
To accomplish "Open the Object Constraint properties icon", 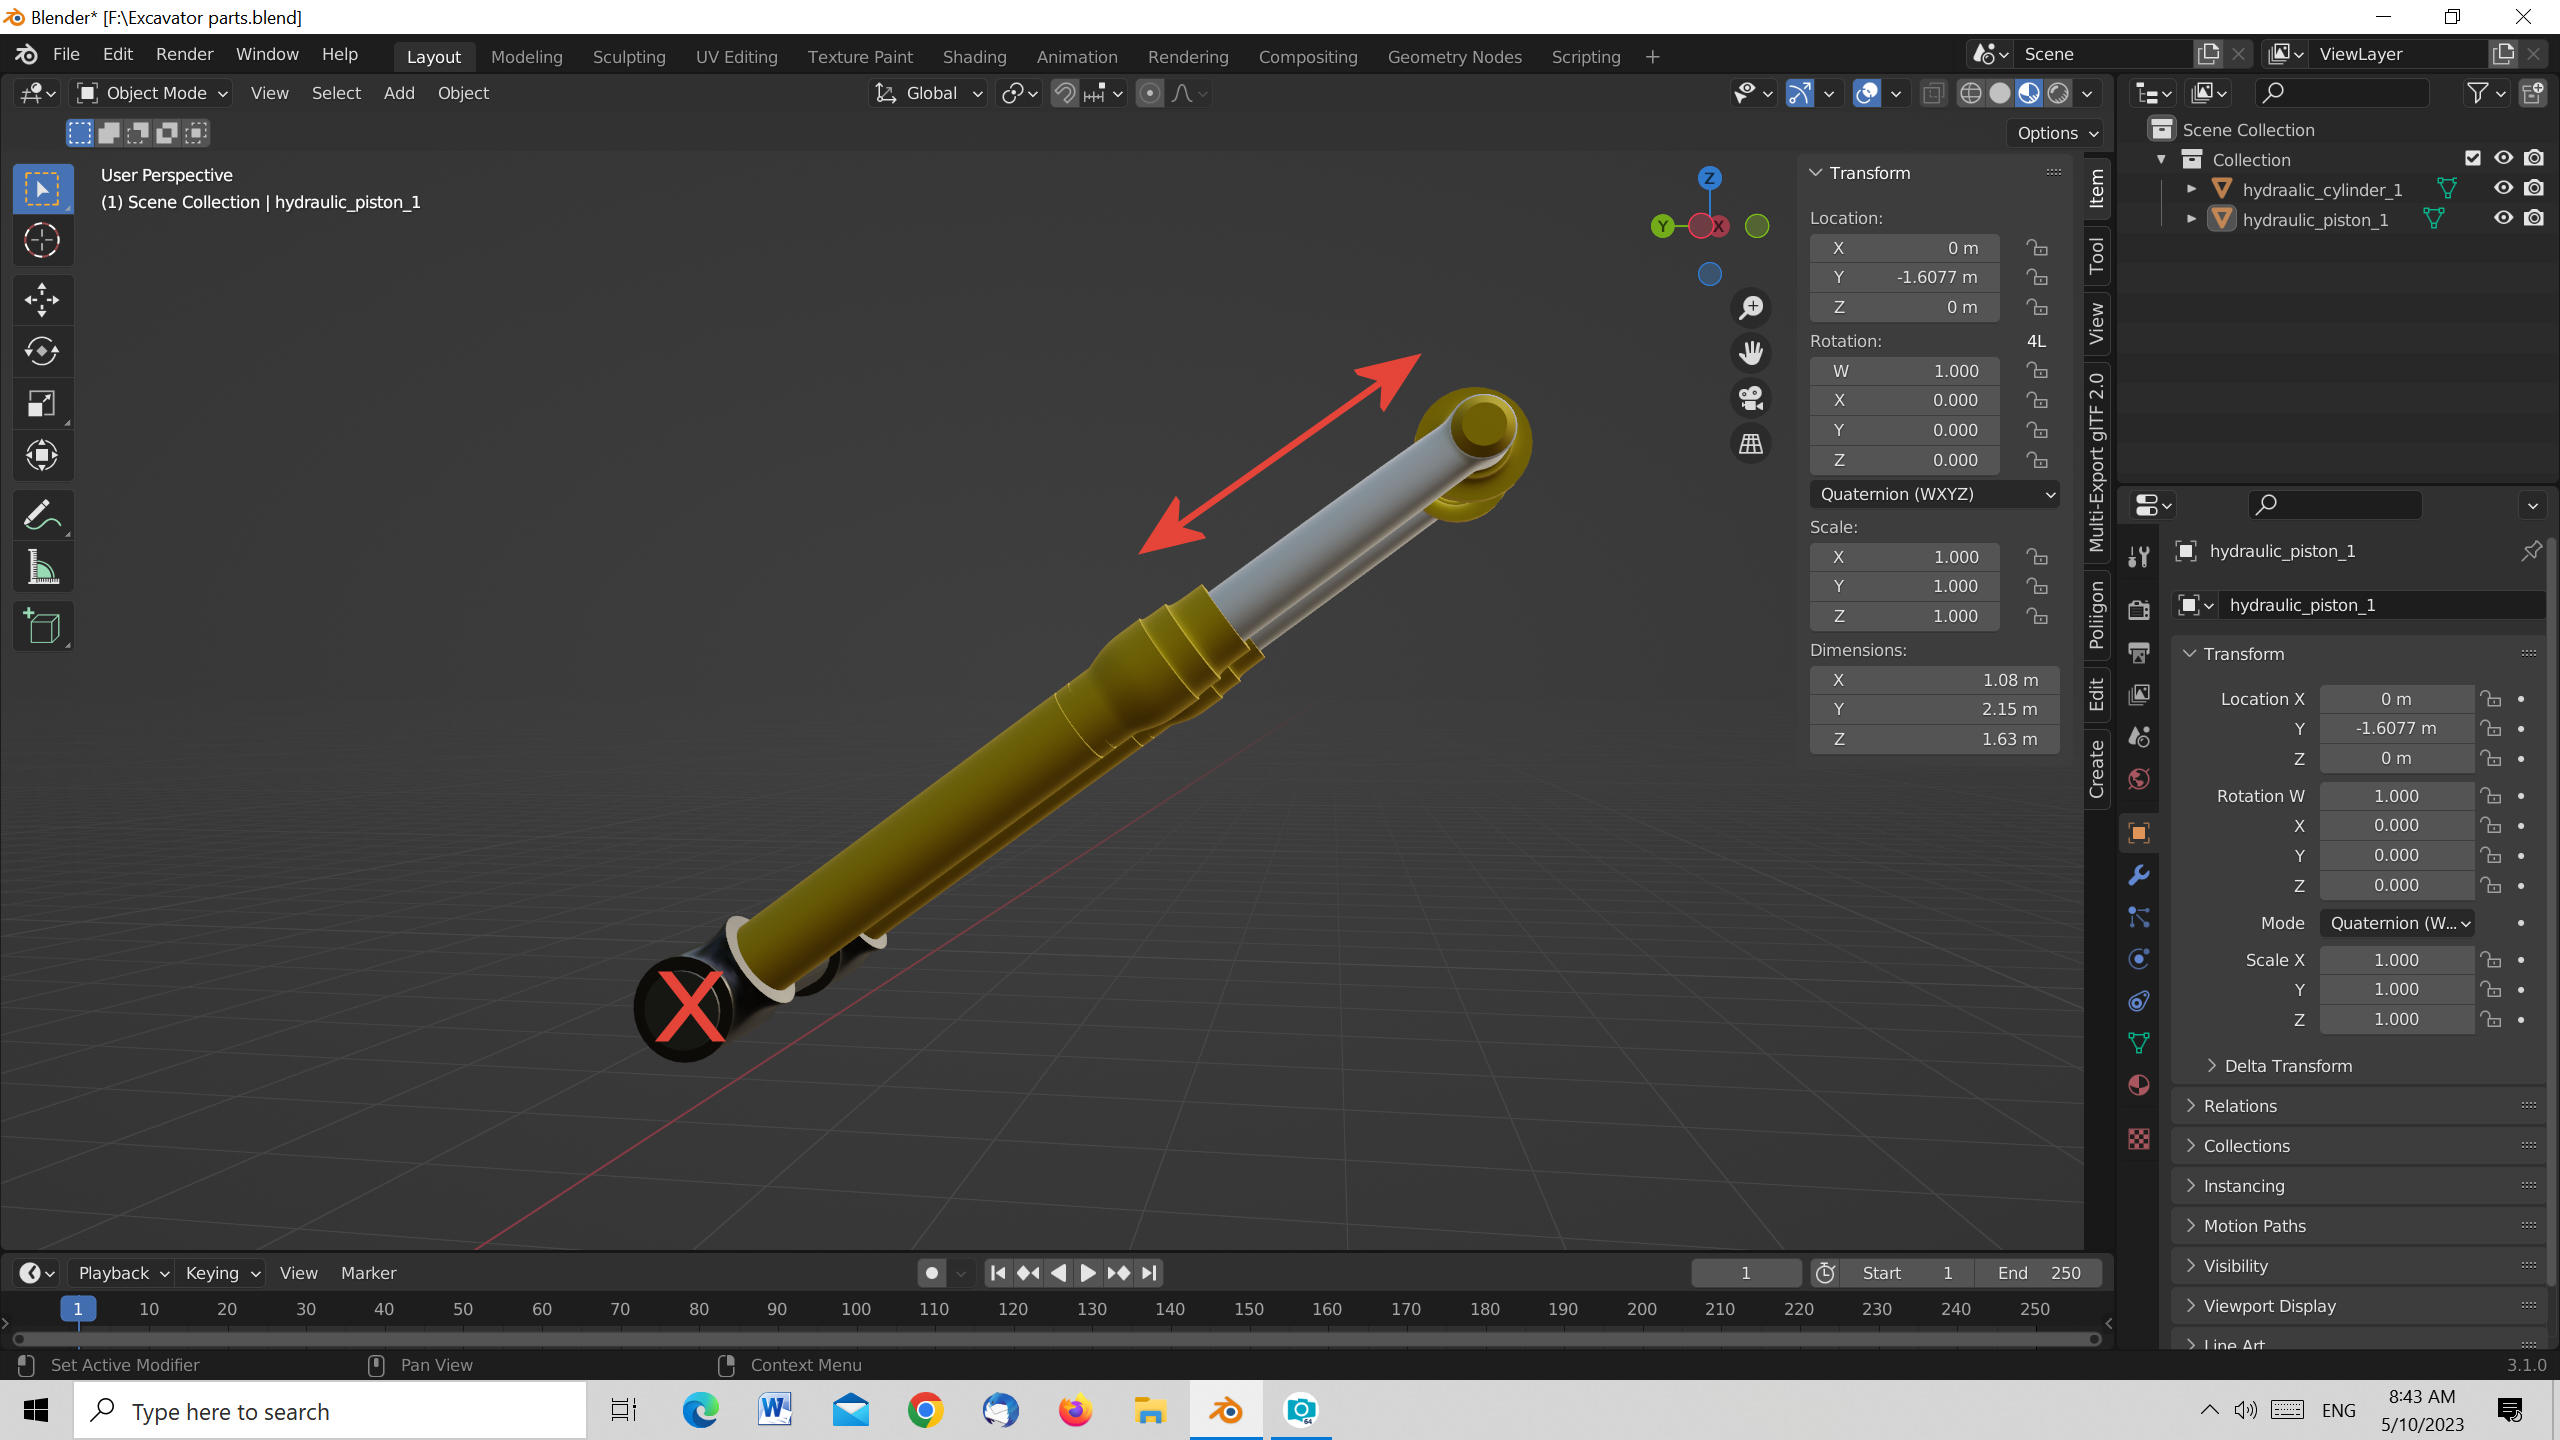I will coord(2139,1001).
